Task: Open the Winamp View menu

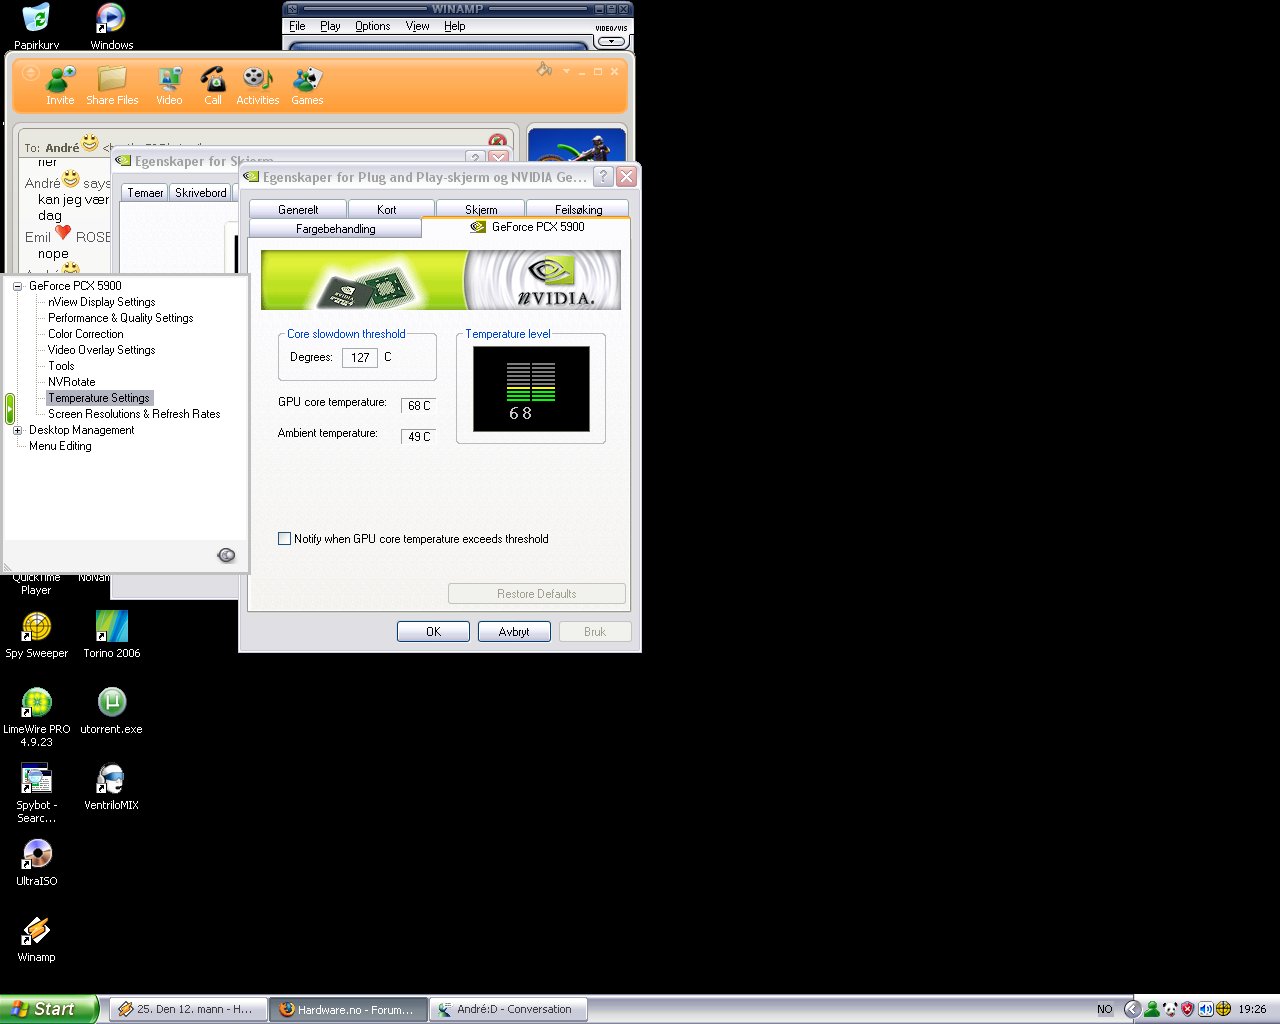Action: click(417, 26)
